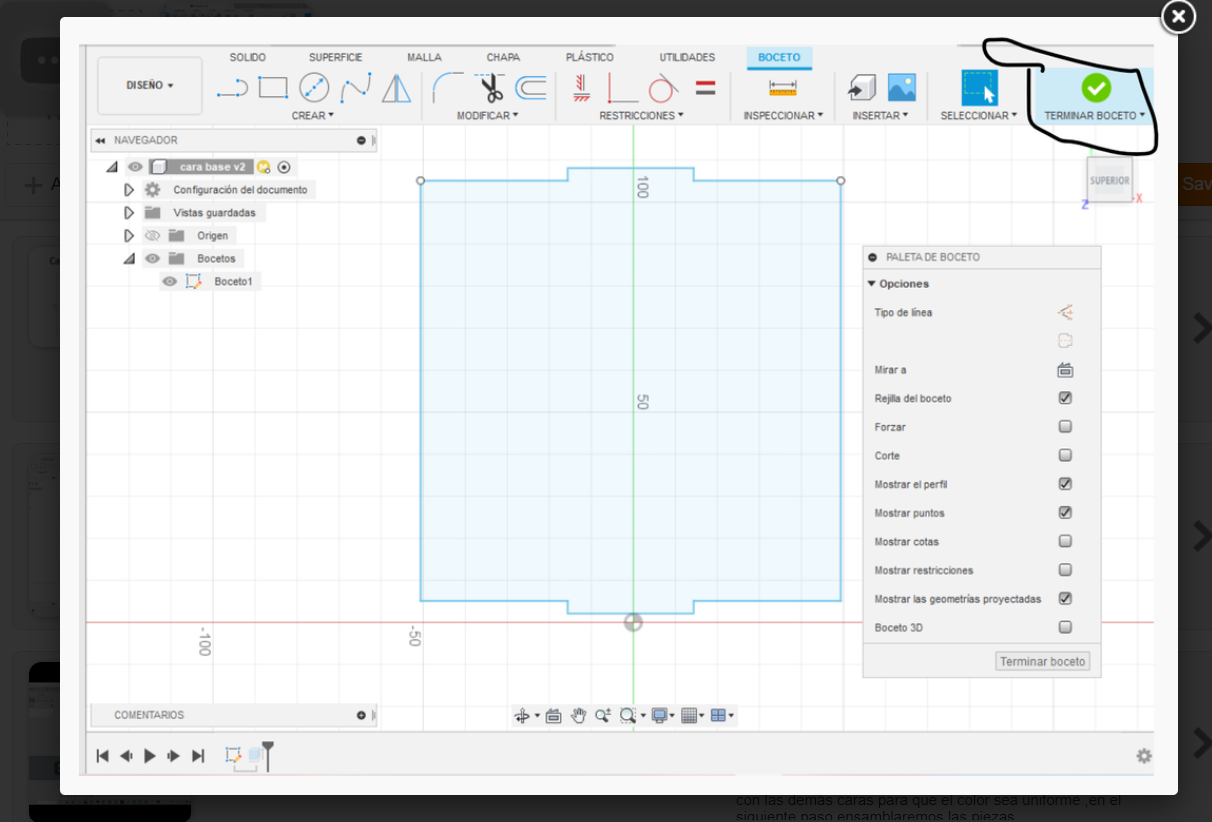Toggle visibility eye of Origen folder
The width and height of the screenshot is (1212, 822).
click(152, 236)
